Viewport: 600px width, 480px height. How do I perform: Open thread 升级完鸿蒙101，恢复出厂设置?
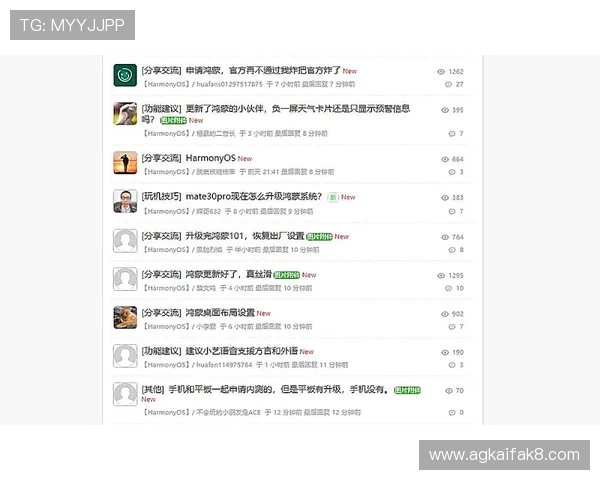pos(245,236)
